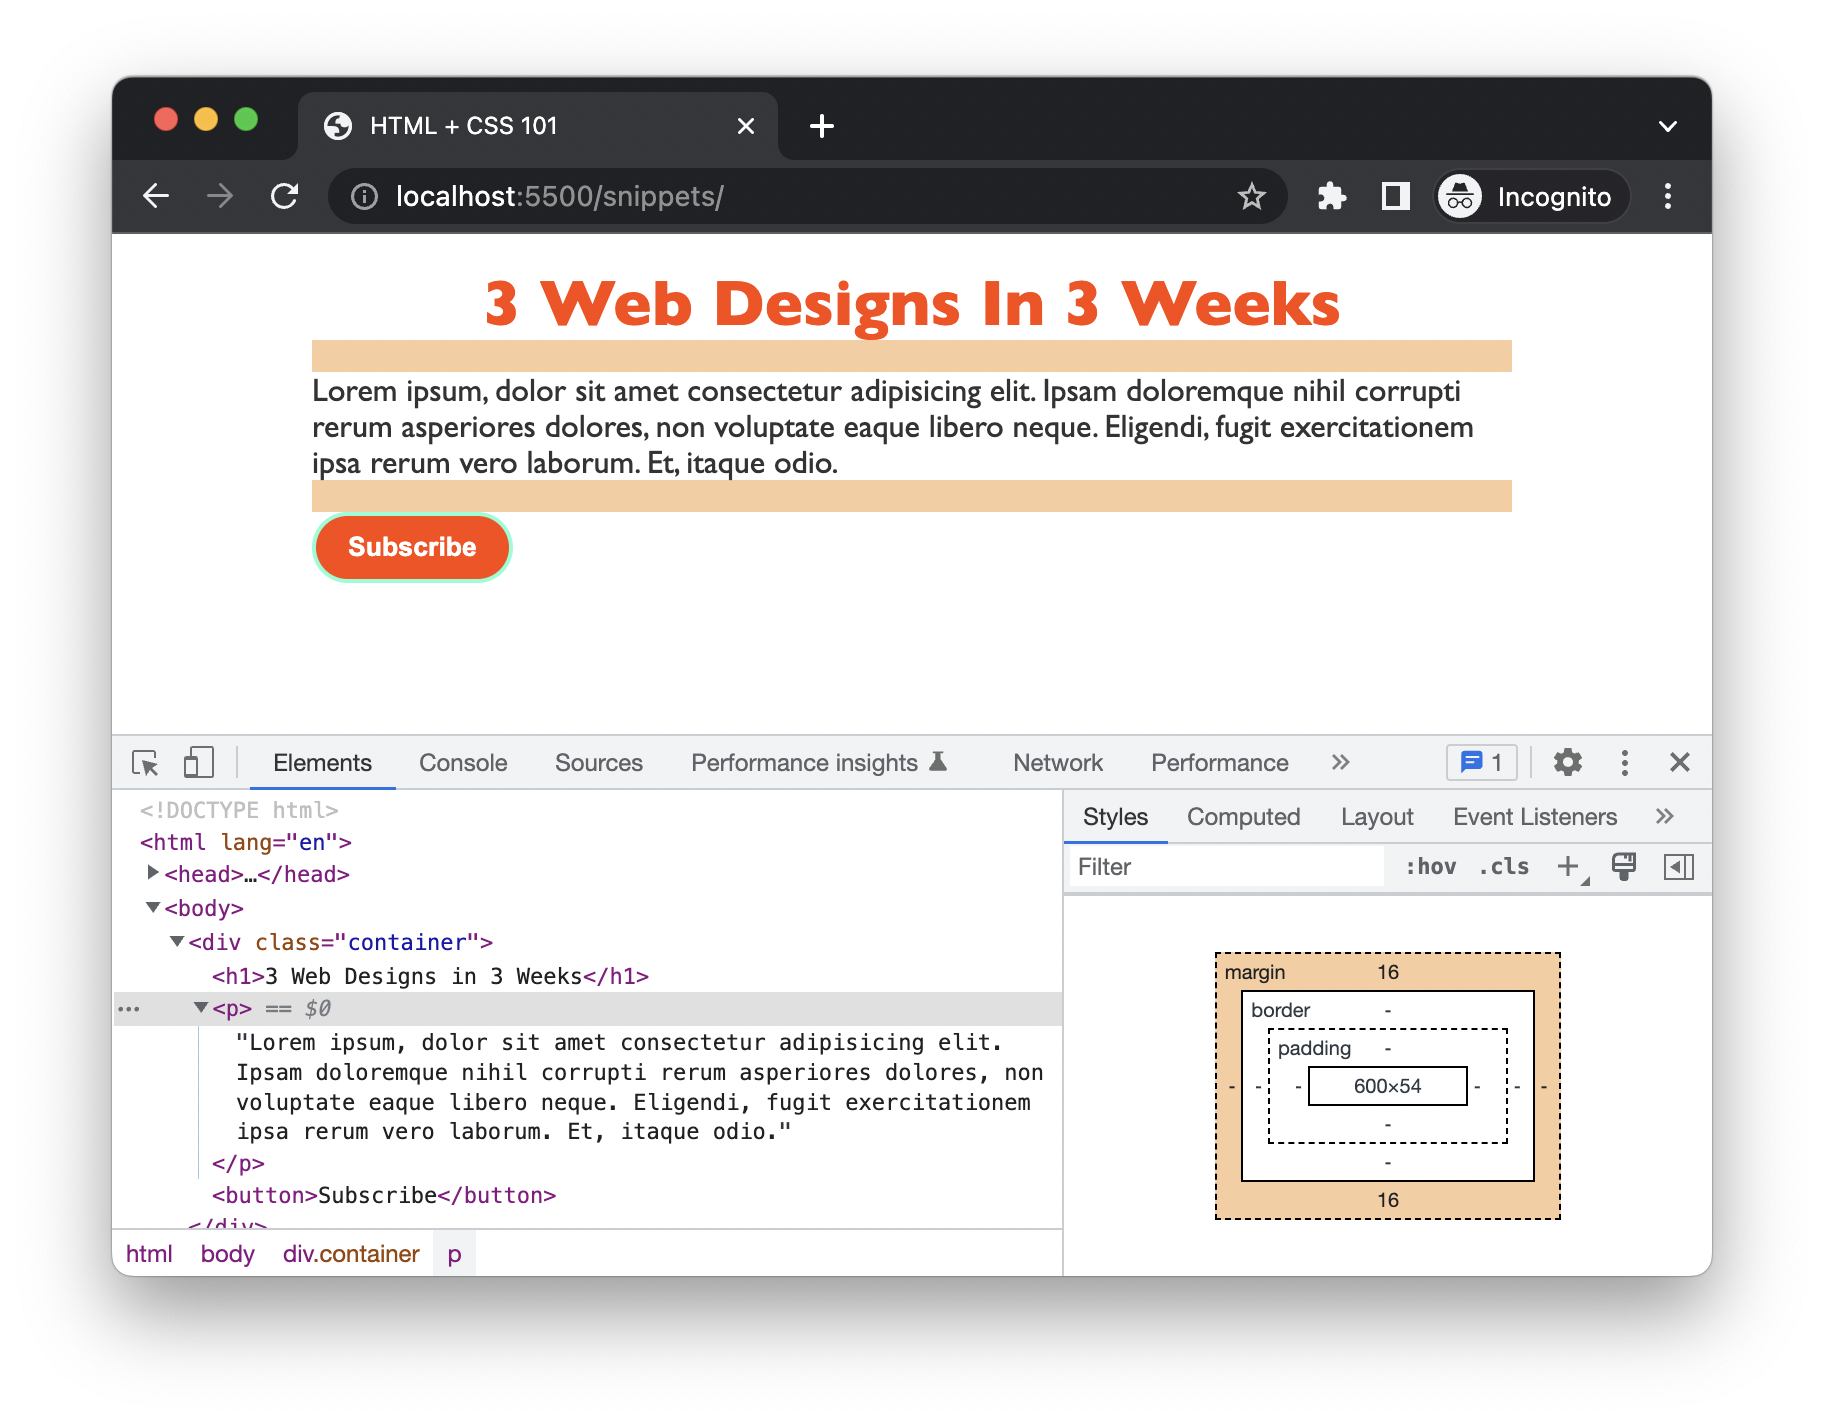The height and width of the screenshot is (1424, 1824).
Task: Collapse the selected p element
Action: click(201, 1007)
